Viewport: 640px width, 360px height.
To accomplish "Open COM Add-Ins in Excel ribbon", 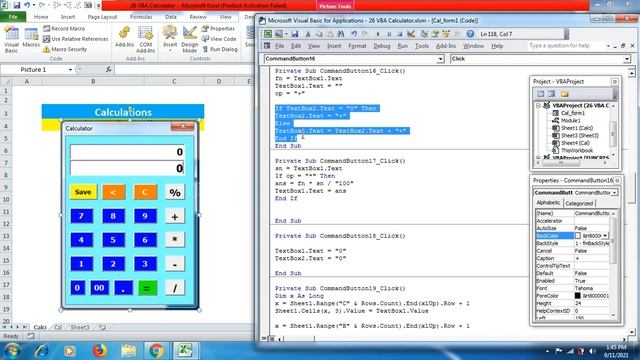I will [145, 39].
